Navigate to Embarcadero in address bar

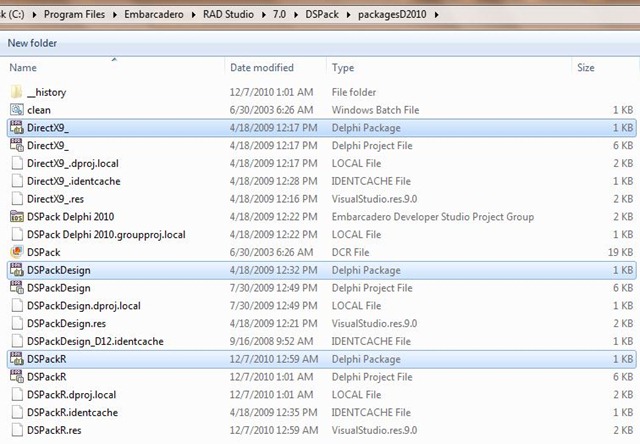[x=154, y=15]
